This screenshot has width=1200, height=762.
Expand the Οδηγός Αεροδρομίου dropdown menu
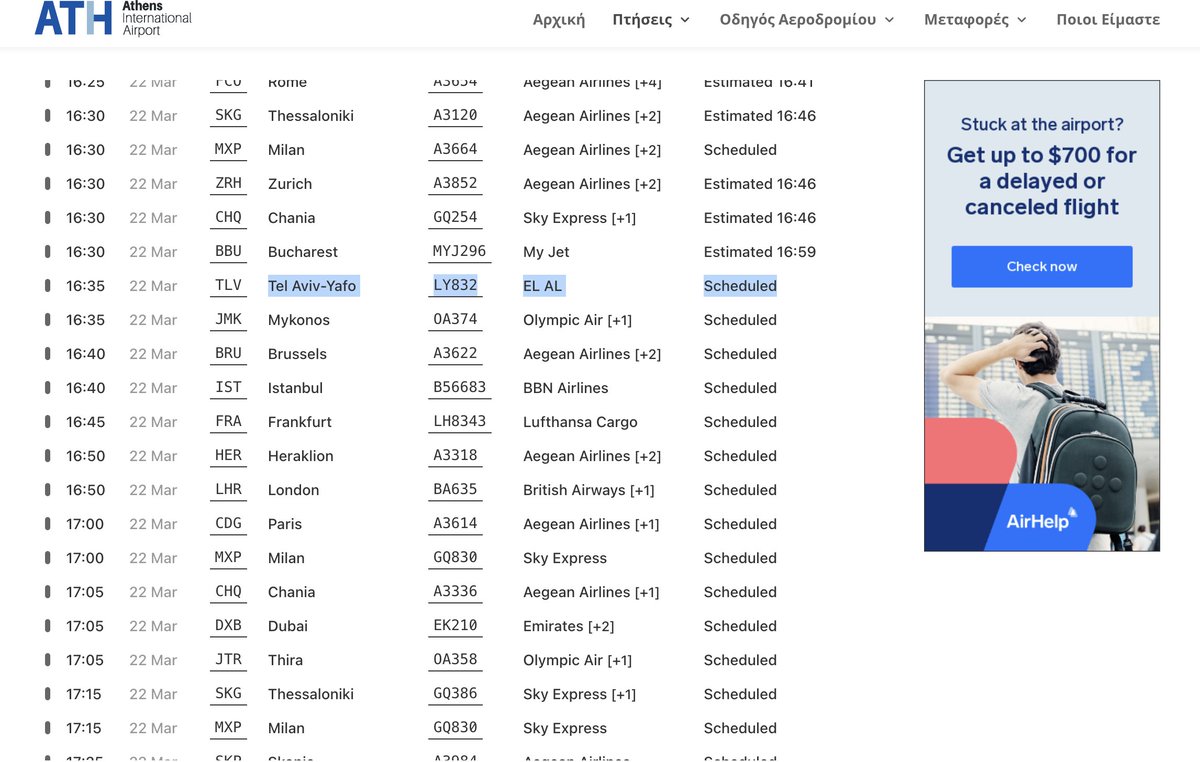807,19
